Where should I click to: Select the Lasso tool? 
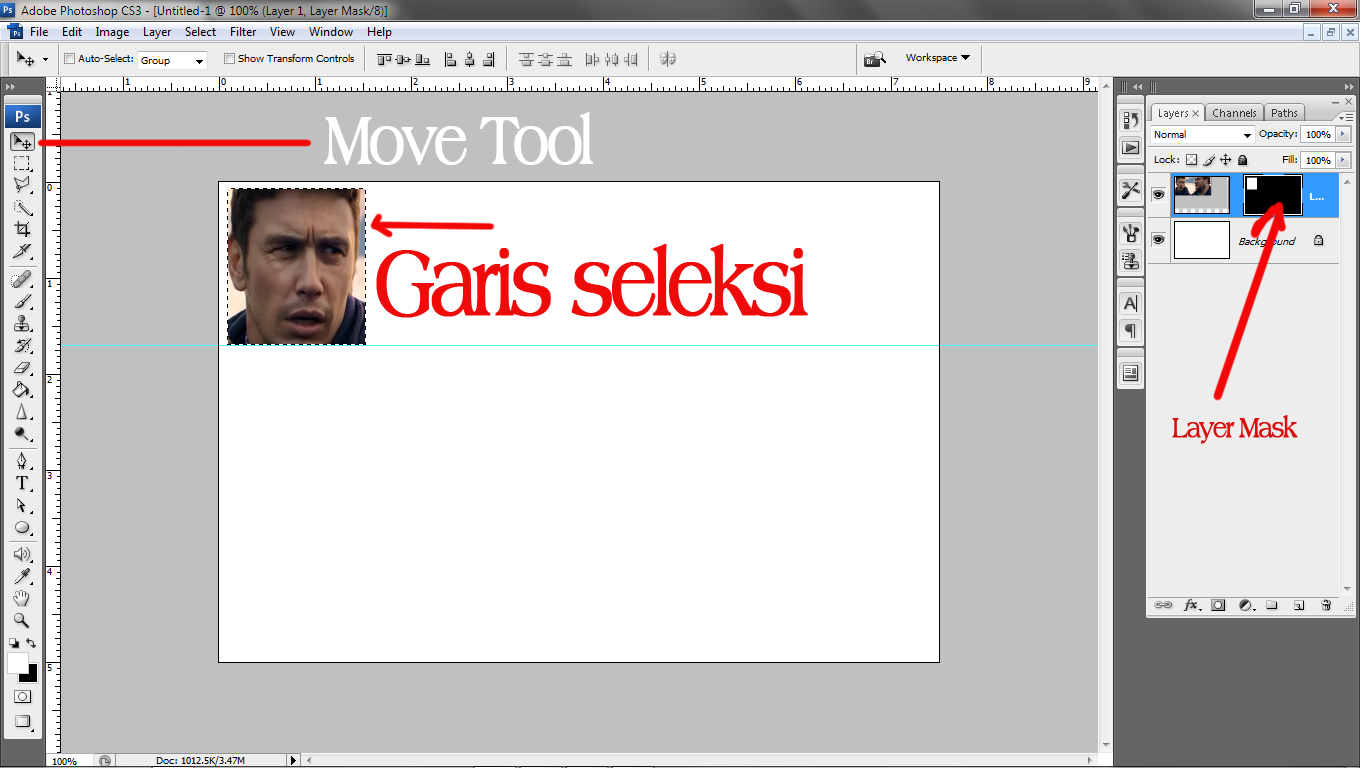[22, 185]
